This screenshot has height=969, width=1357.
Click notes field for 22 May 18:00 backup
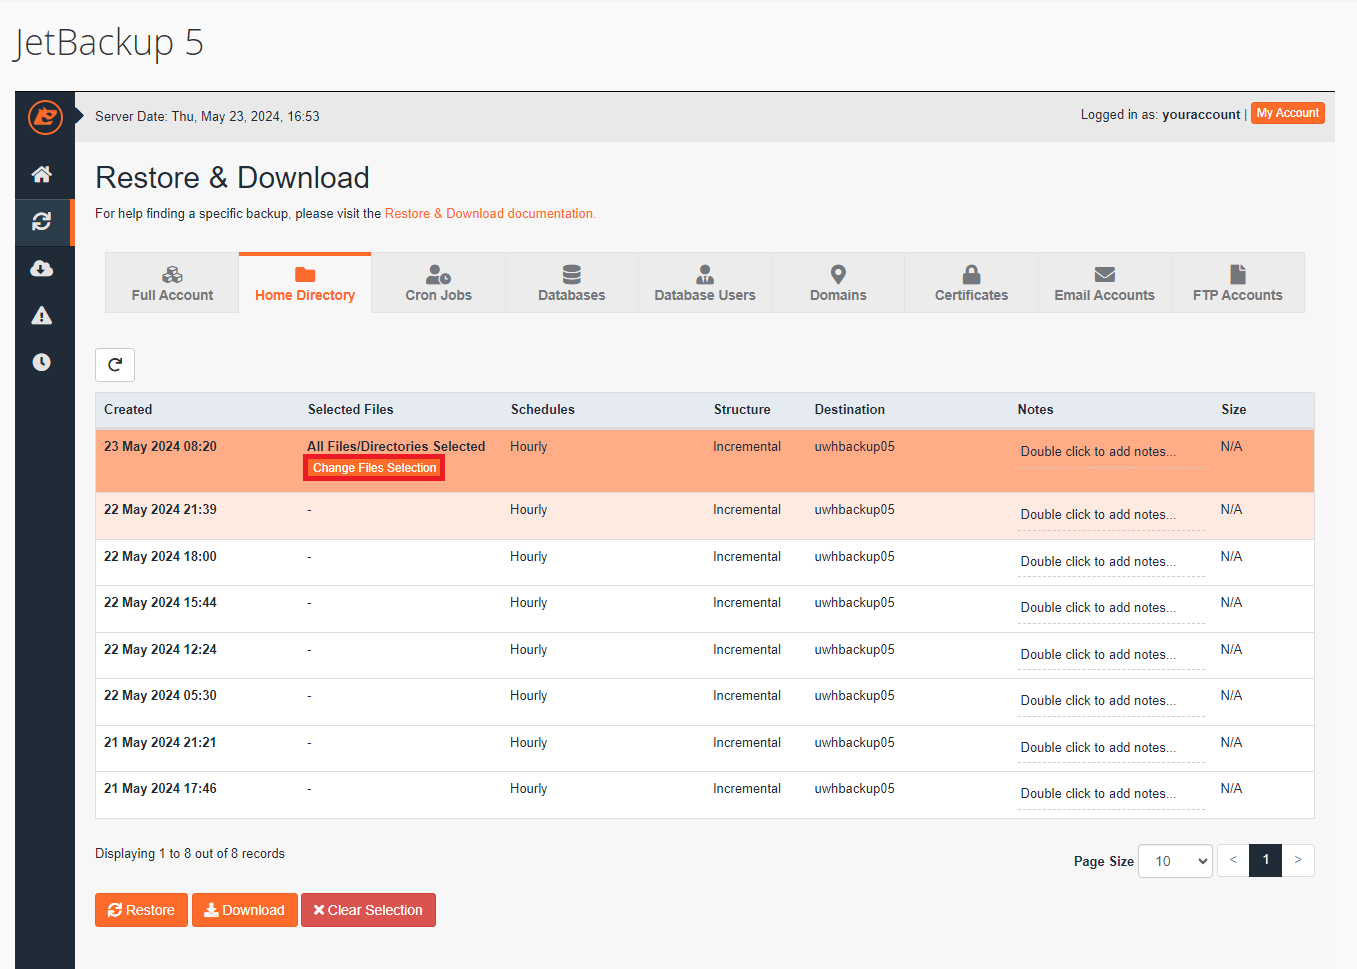(x=1111, y=562)
